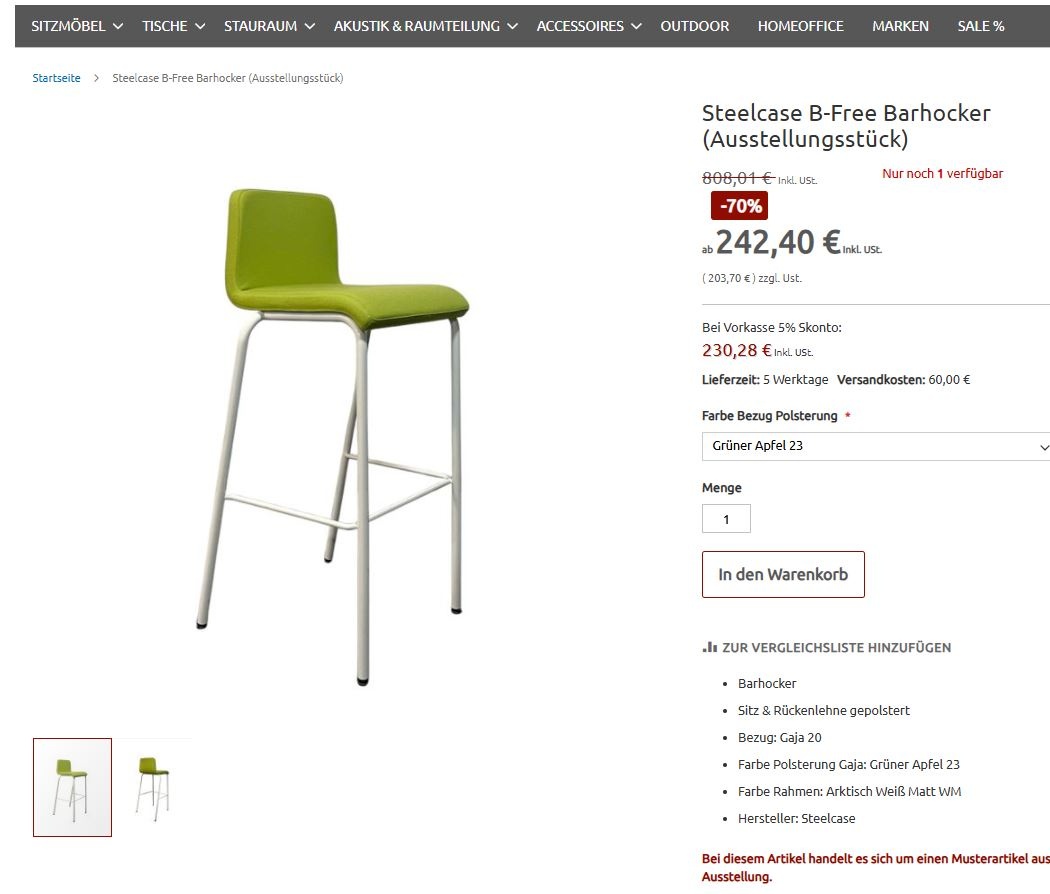Go back to Startseite breadcrumb
1050x894 pixels.
[x=56, y=78]
